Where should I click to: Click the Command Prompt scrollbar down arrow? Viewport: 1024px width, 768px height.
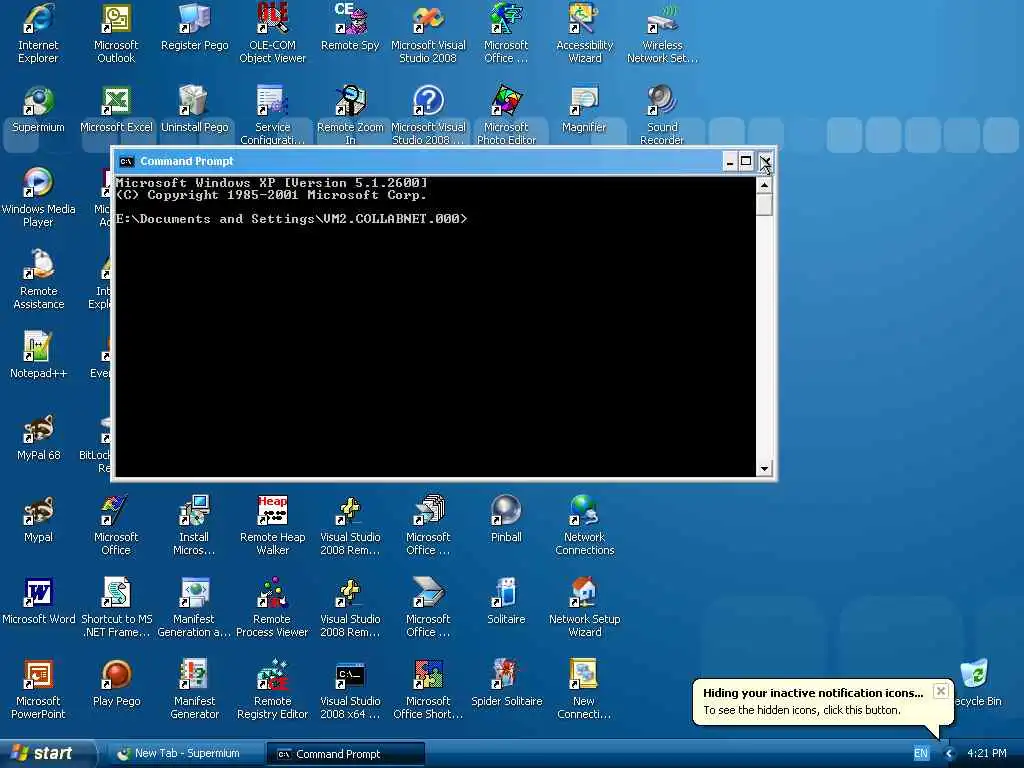764,469
